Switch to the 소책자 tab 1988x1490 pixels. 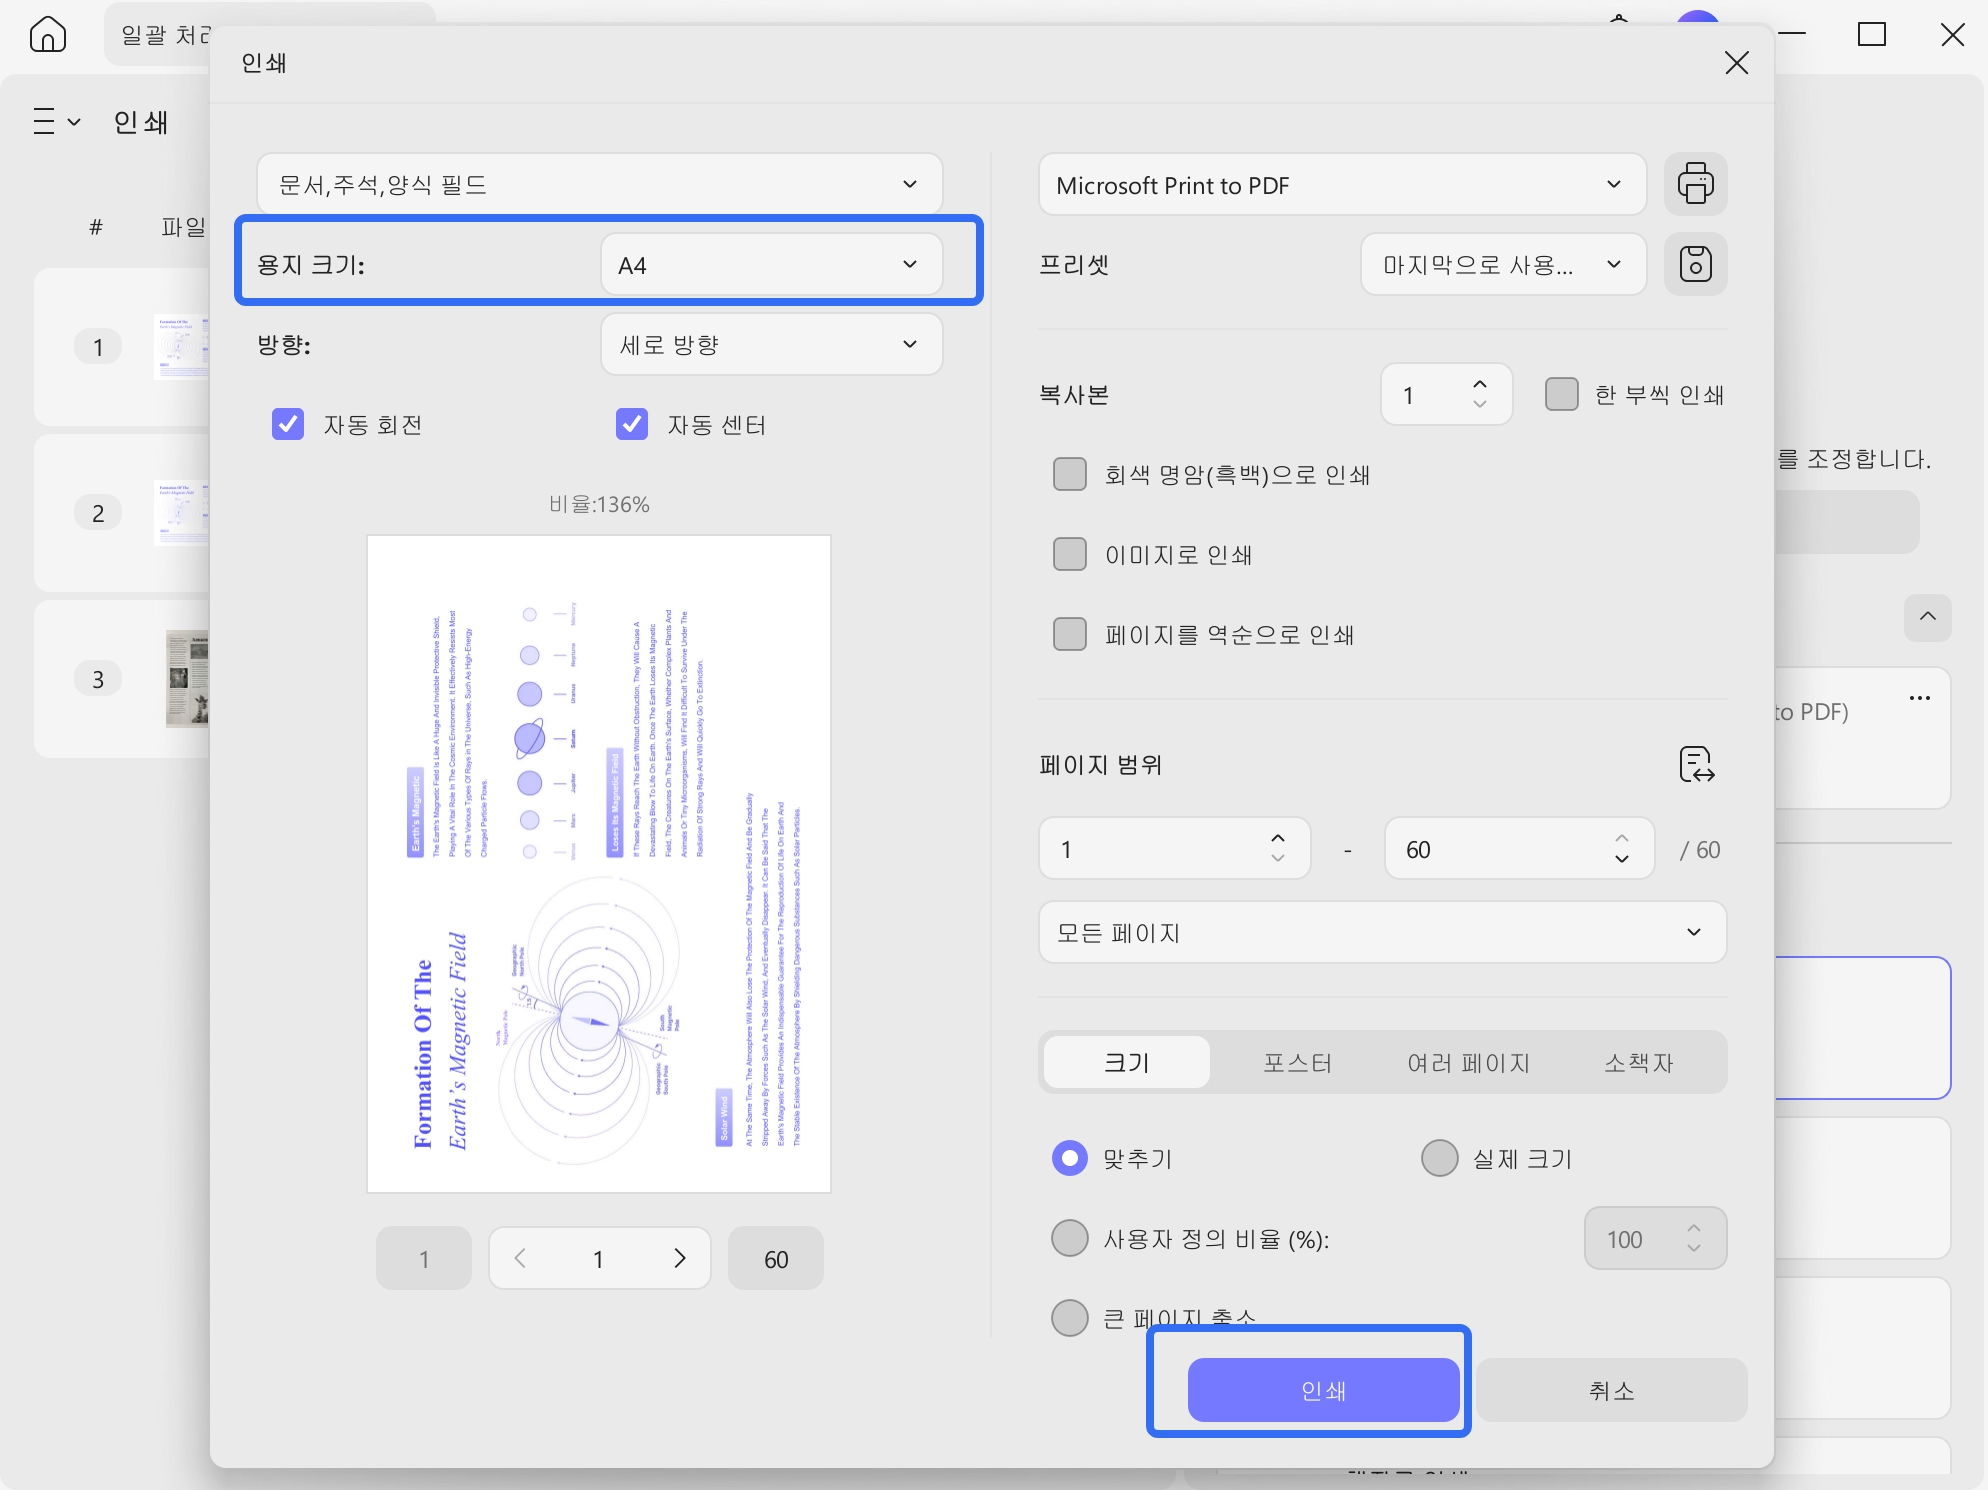pyautogui.click(x=1639, y=1062)
